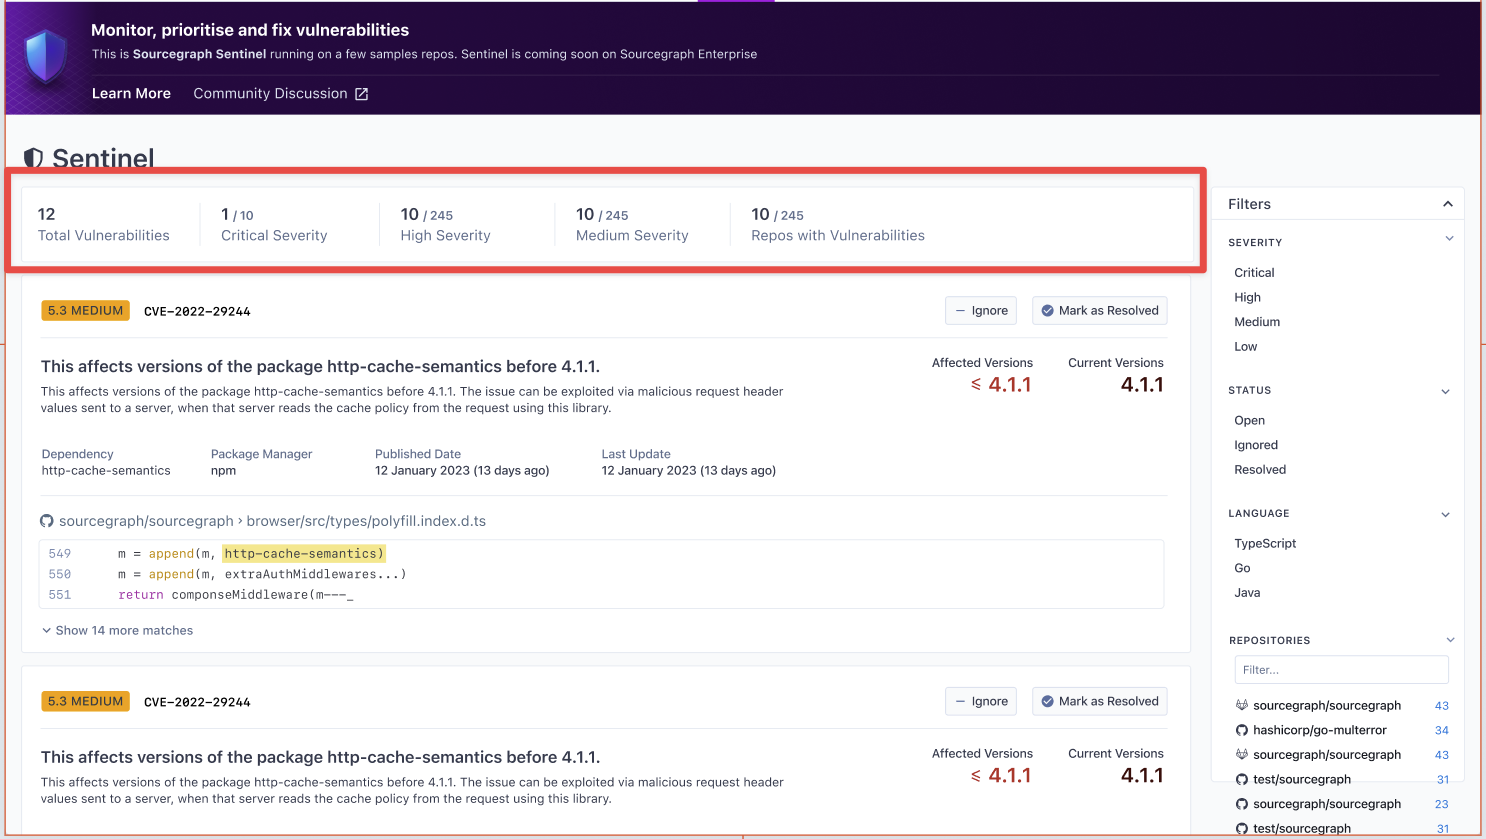1486x839 pixels.
Task: Show only Open status vulnerabilities
Action: 1249,420
